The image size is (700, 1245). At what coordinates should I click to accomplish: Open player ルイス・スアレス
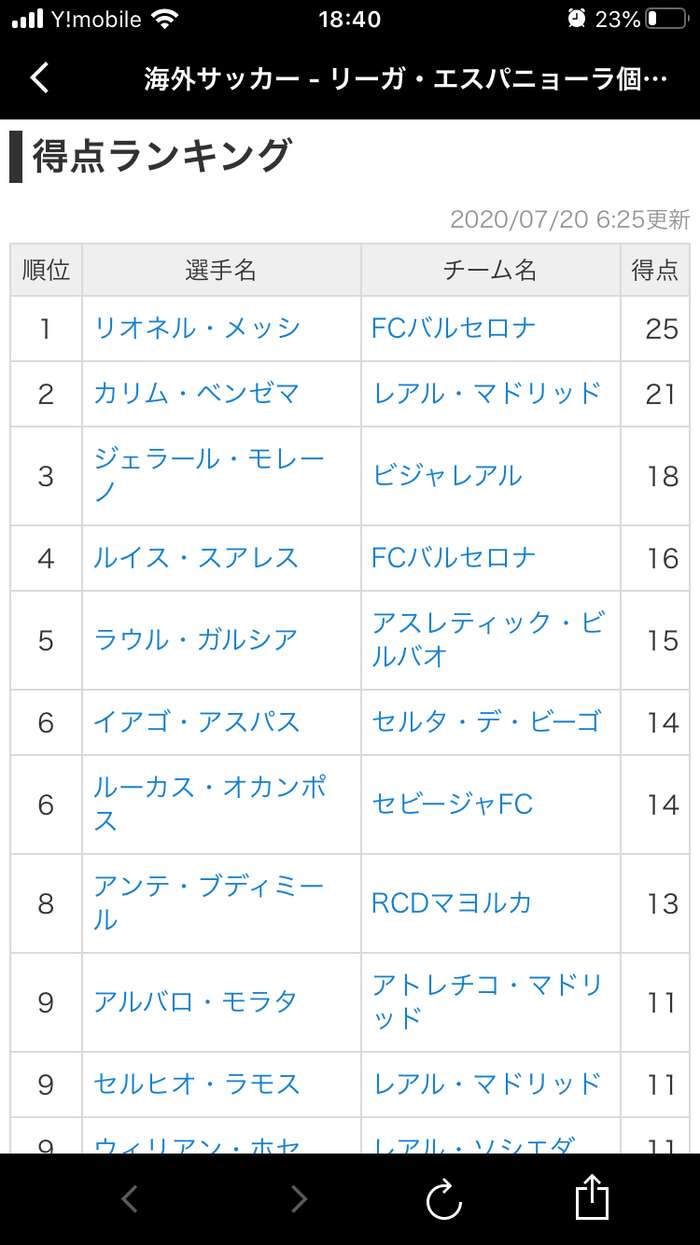(x=197, y=558)
